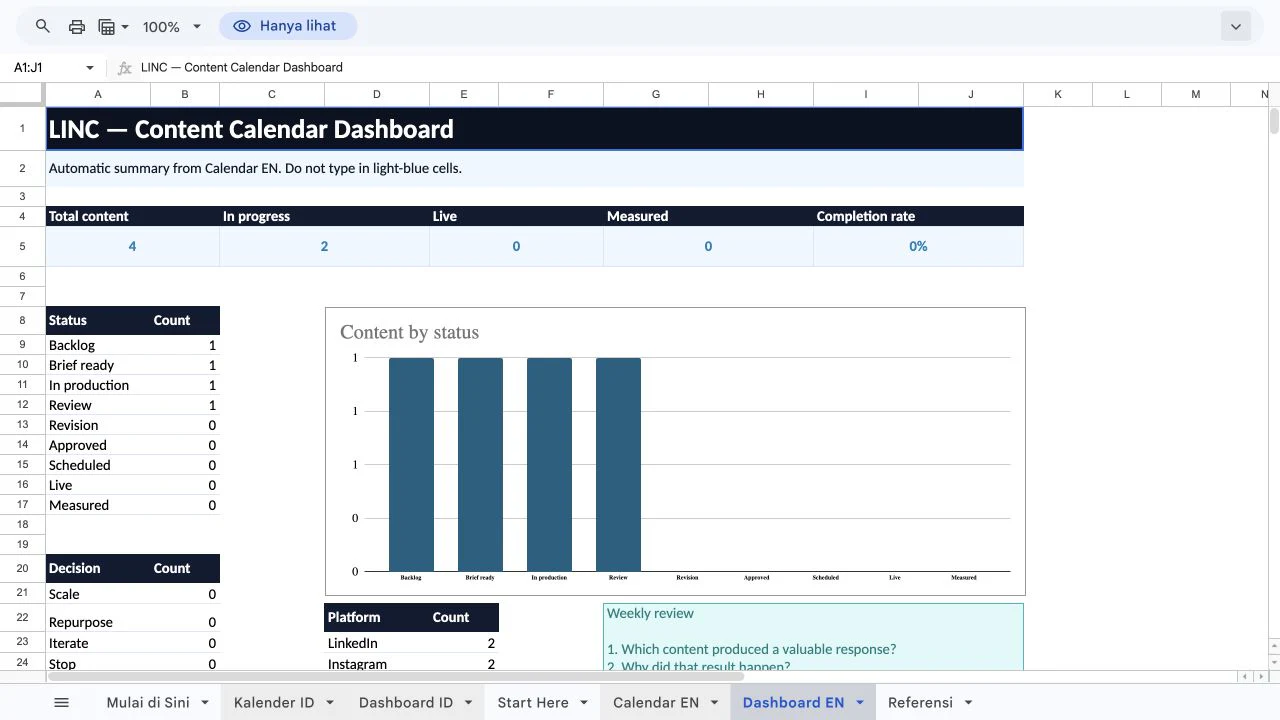Image resolution: width=1280 pixels, height=720 pixels.
Task: Click the Total content value 4
Action: click(x=132, y=246)
